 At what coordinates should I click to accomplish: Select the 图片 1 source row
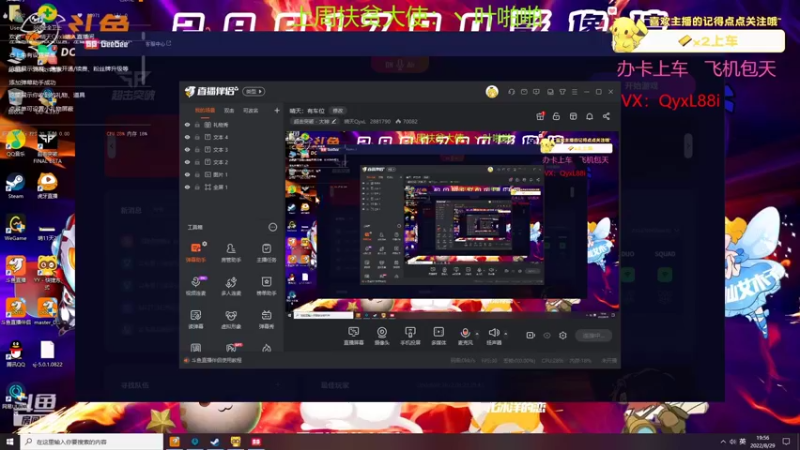click(232, 174)
